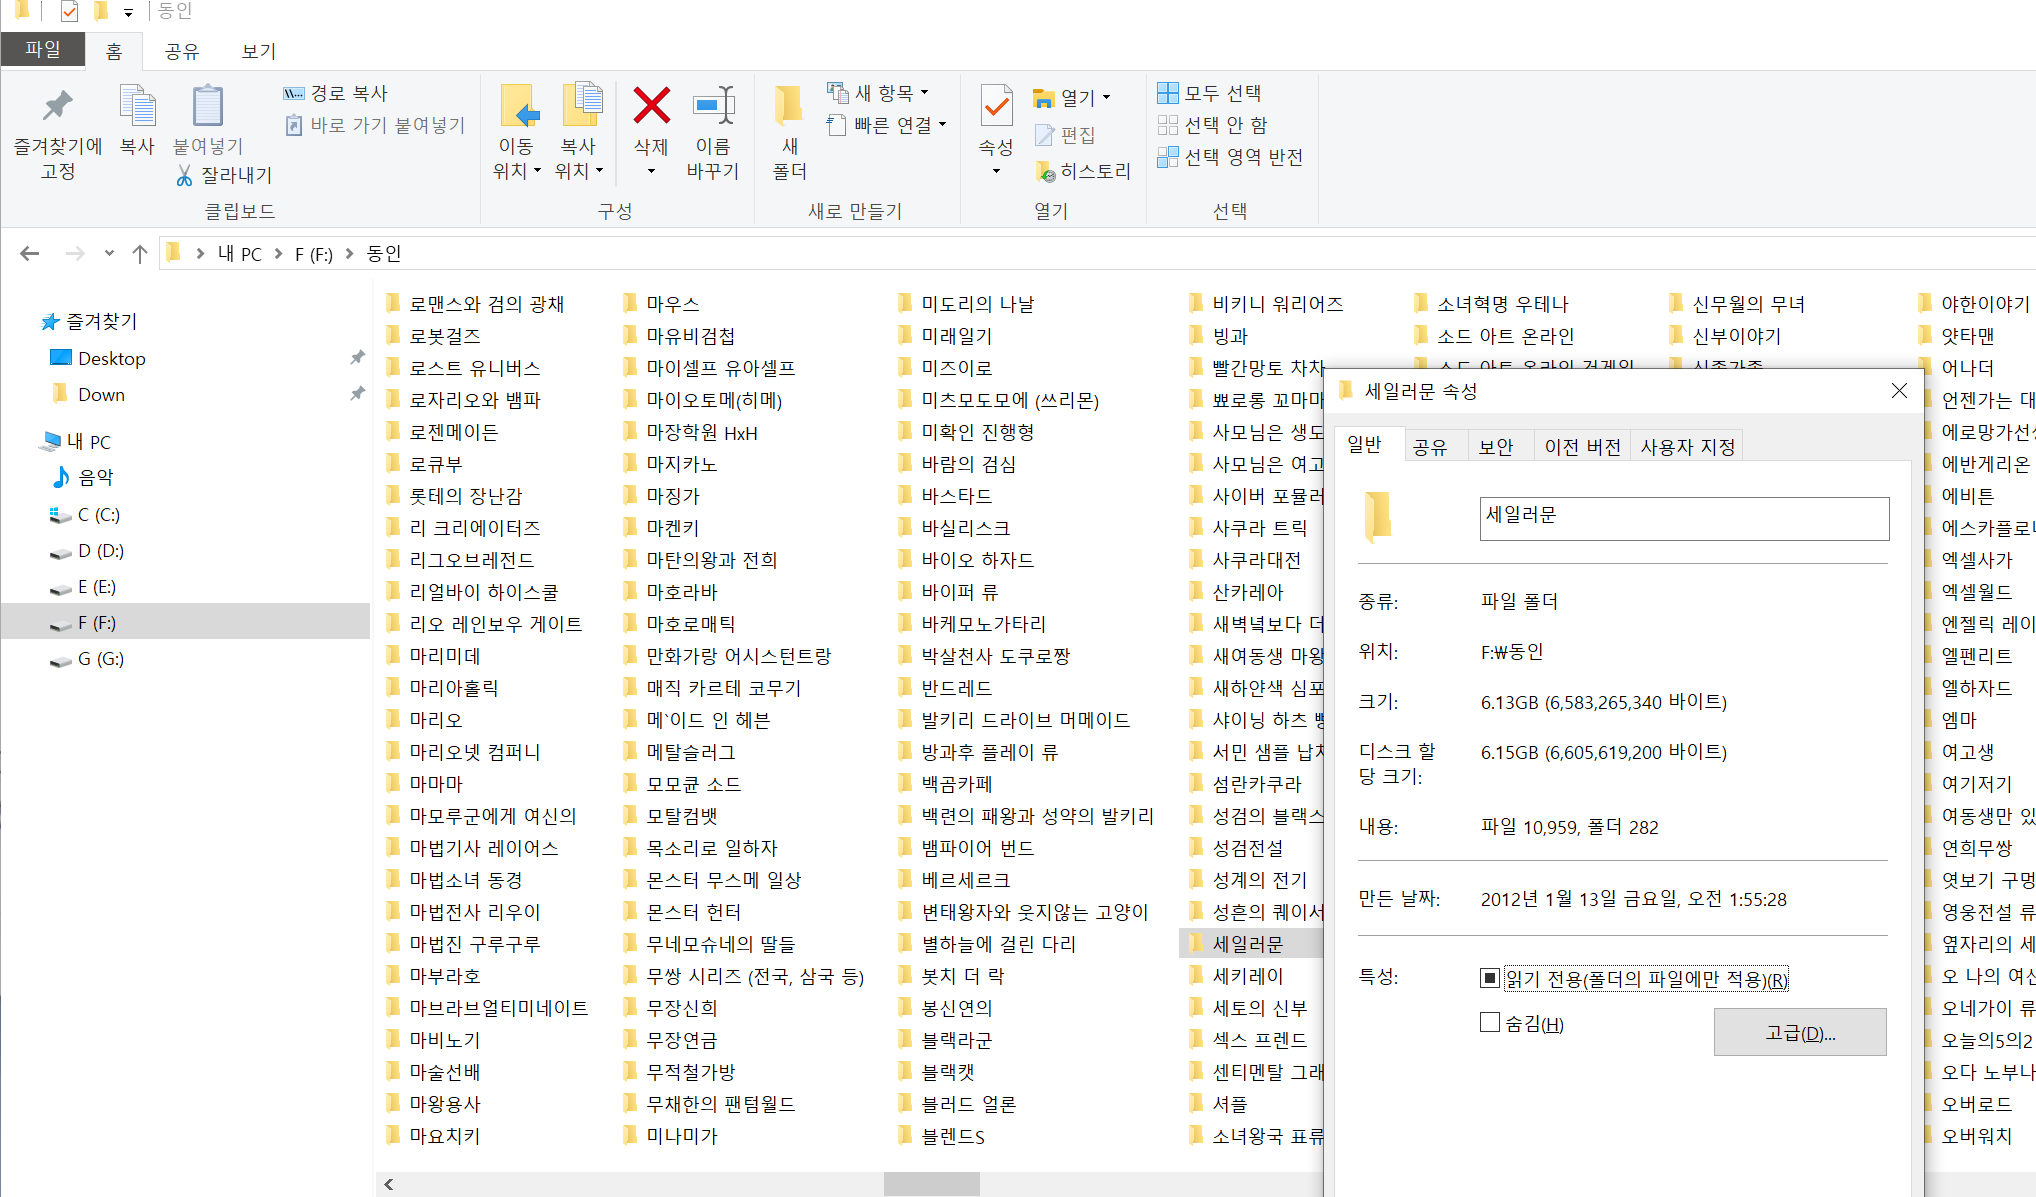Image resolution: width=2036 pixels, height=1197 pixels.
Task: Click the New Folder (새 폴더) icon
Action: 789,106
